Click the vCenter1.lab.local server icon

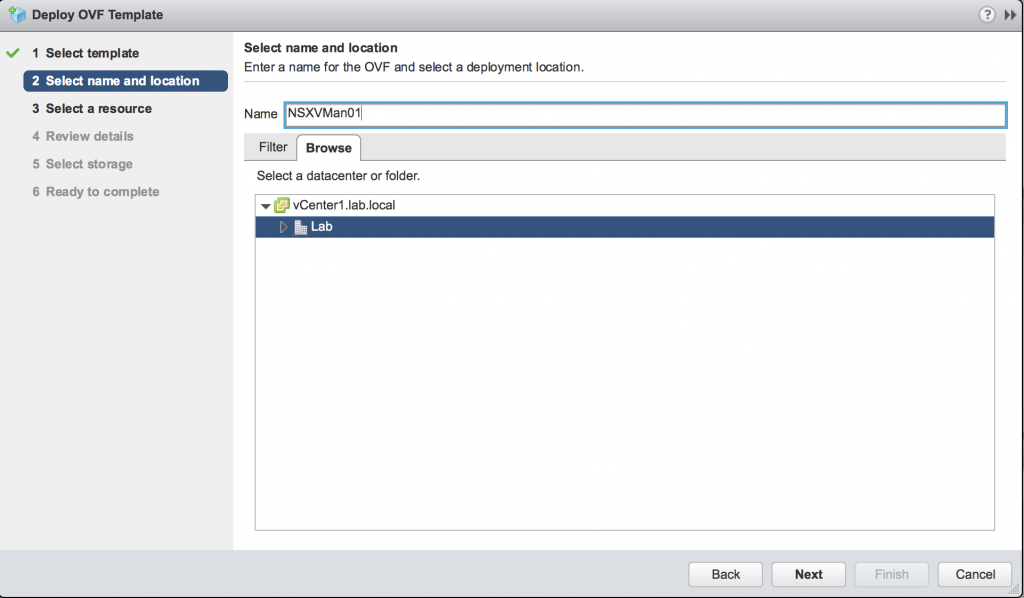tap(281, 205)
